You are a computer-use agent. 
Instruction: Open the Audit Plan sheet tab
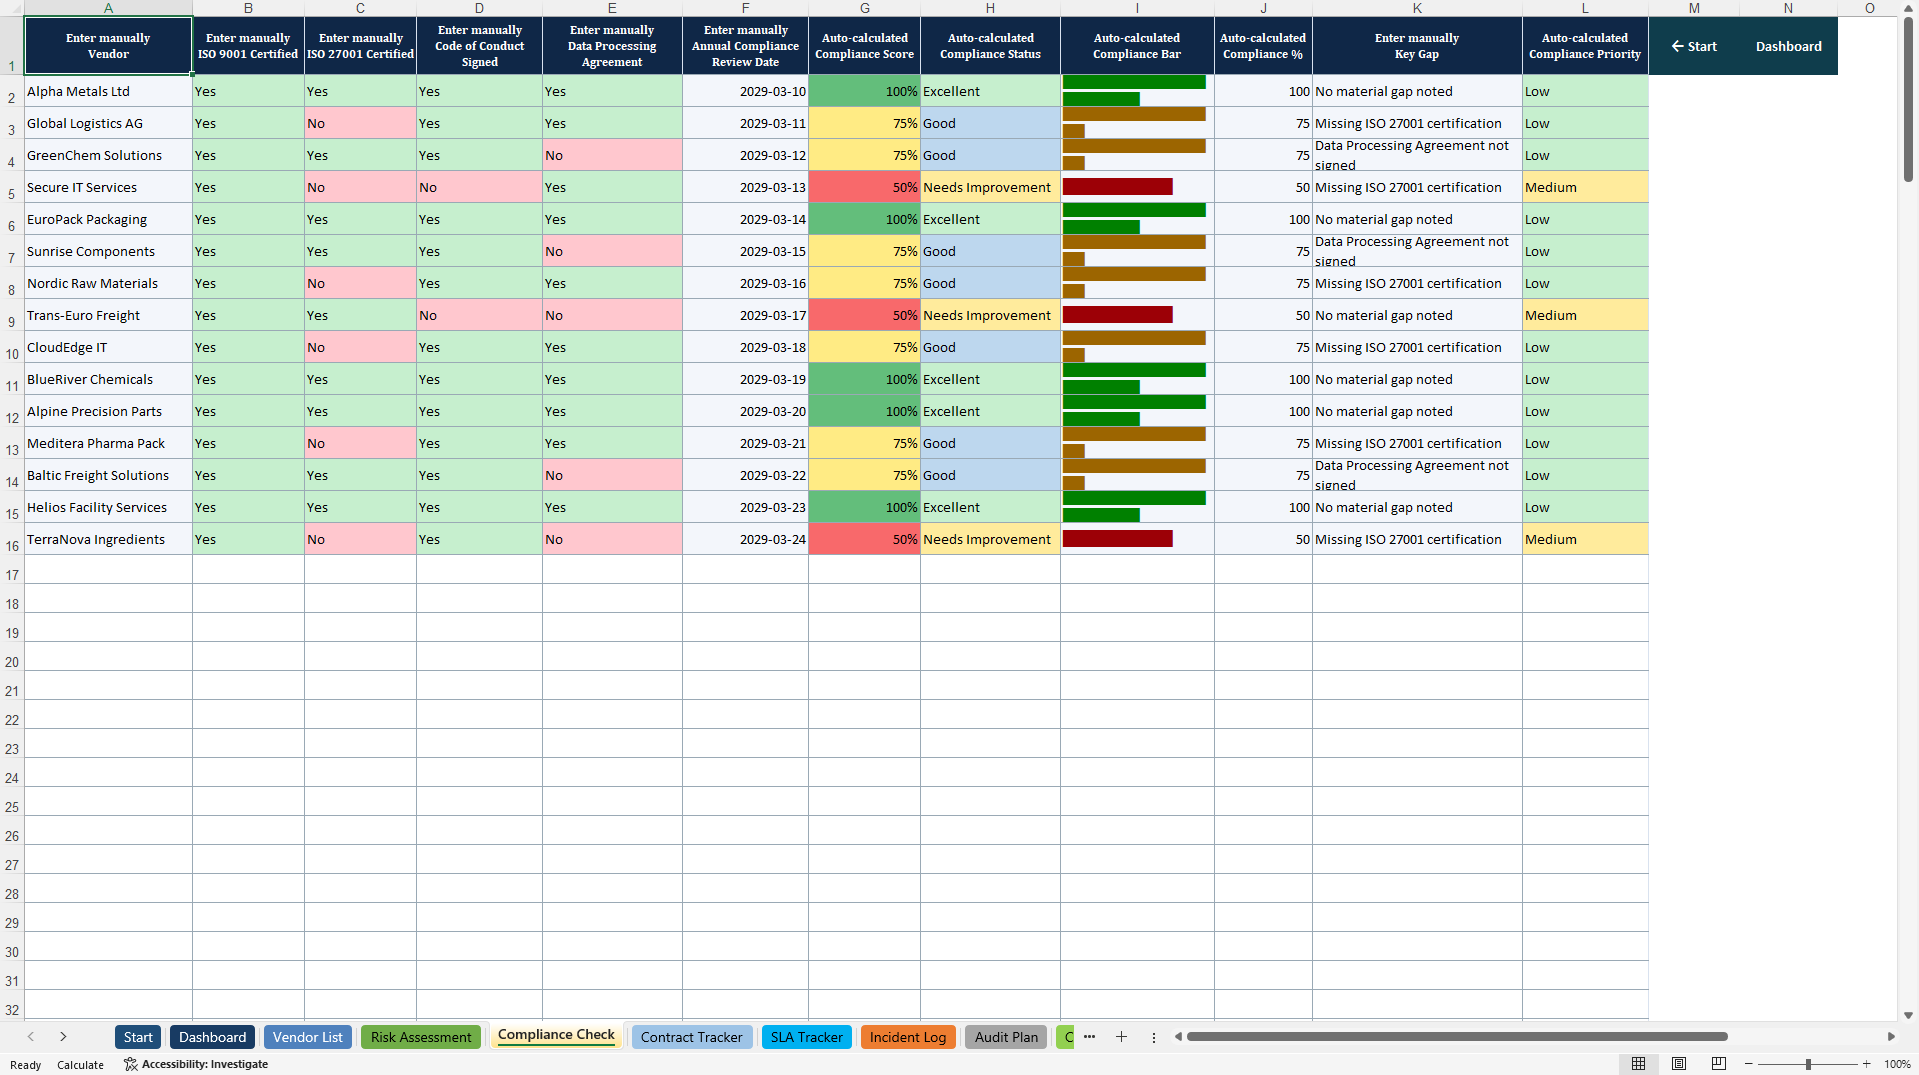pyautogui.click(x=1006, y=1037)
